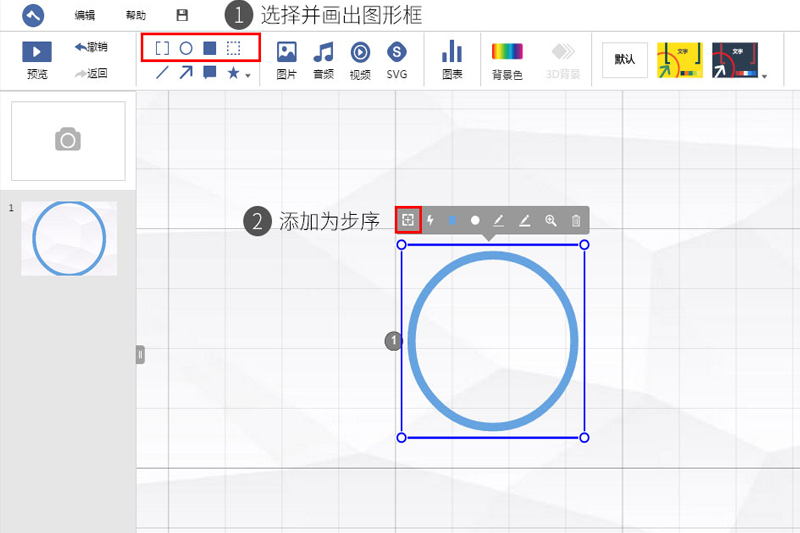Apply the dark navy theme thumbnail
Image resolution: width=800 pixels, height=533 pixels.
click(x=735, y=60)
